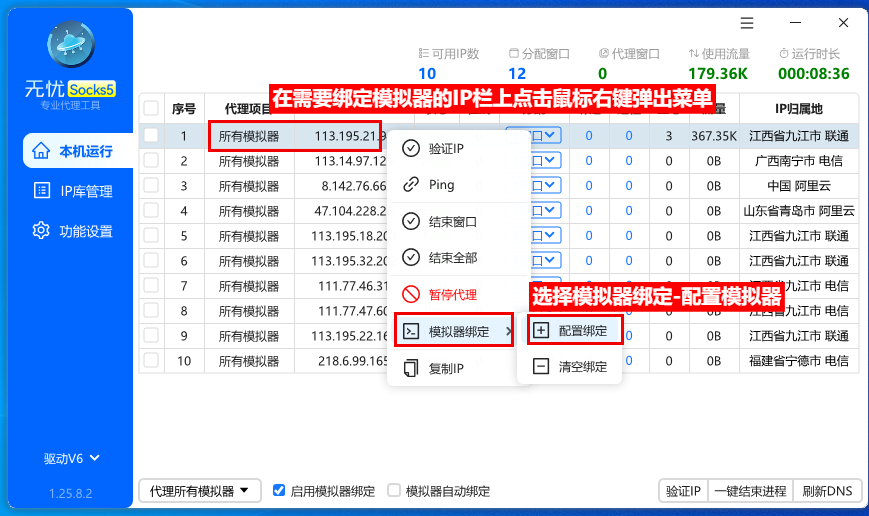The image size is (869, 516).
Task: Uncheck the 启用模拟器绑定 checkbox
Action: pos(279,491)
